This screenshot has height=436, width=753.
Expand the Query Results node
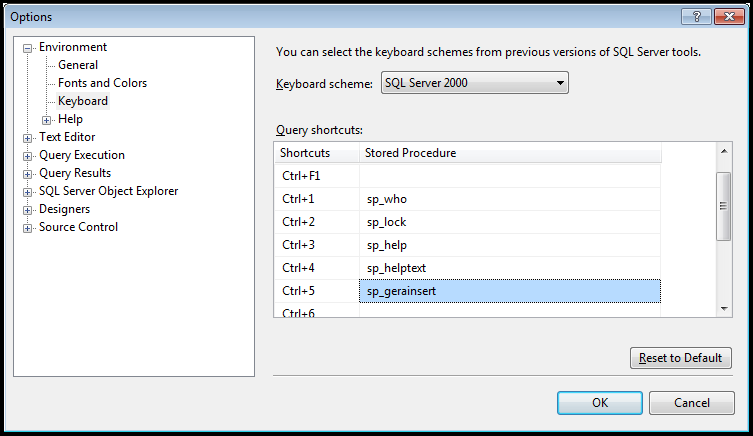click(28, 174)
